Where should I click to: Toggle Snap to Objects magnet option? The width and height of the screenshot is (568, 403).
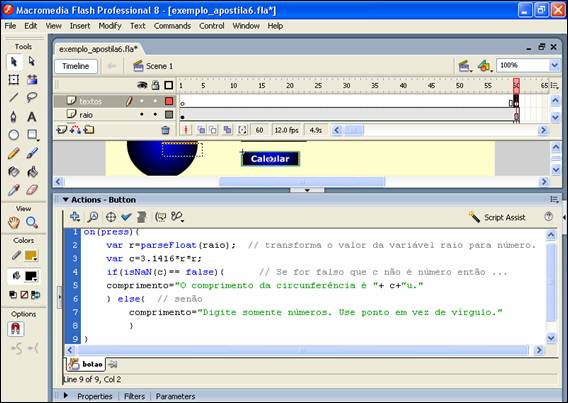[16, 329]
